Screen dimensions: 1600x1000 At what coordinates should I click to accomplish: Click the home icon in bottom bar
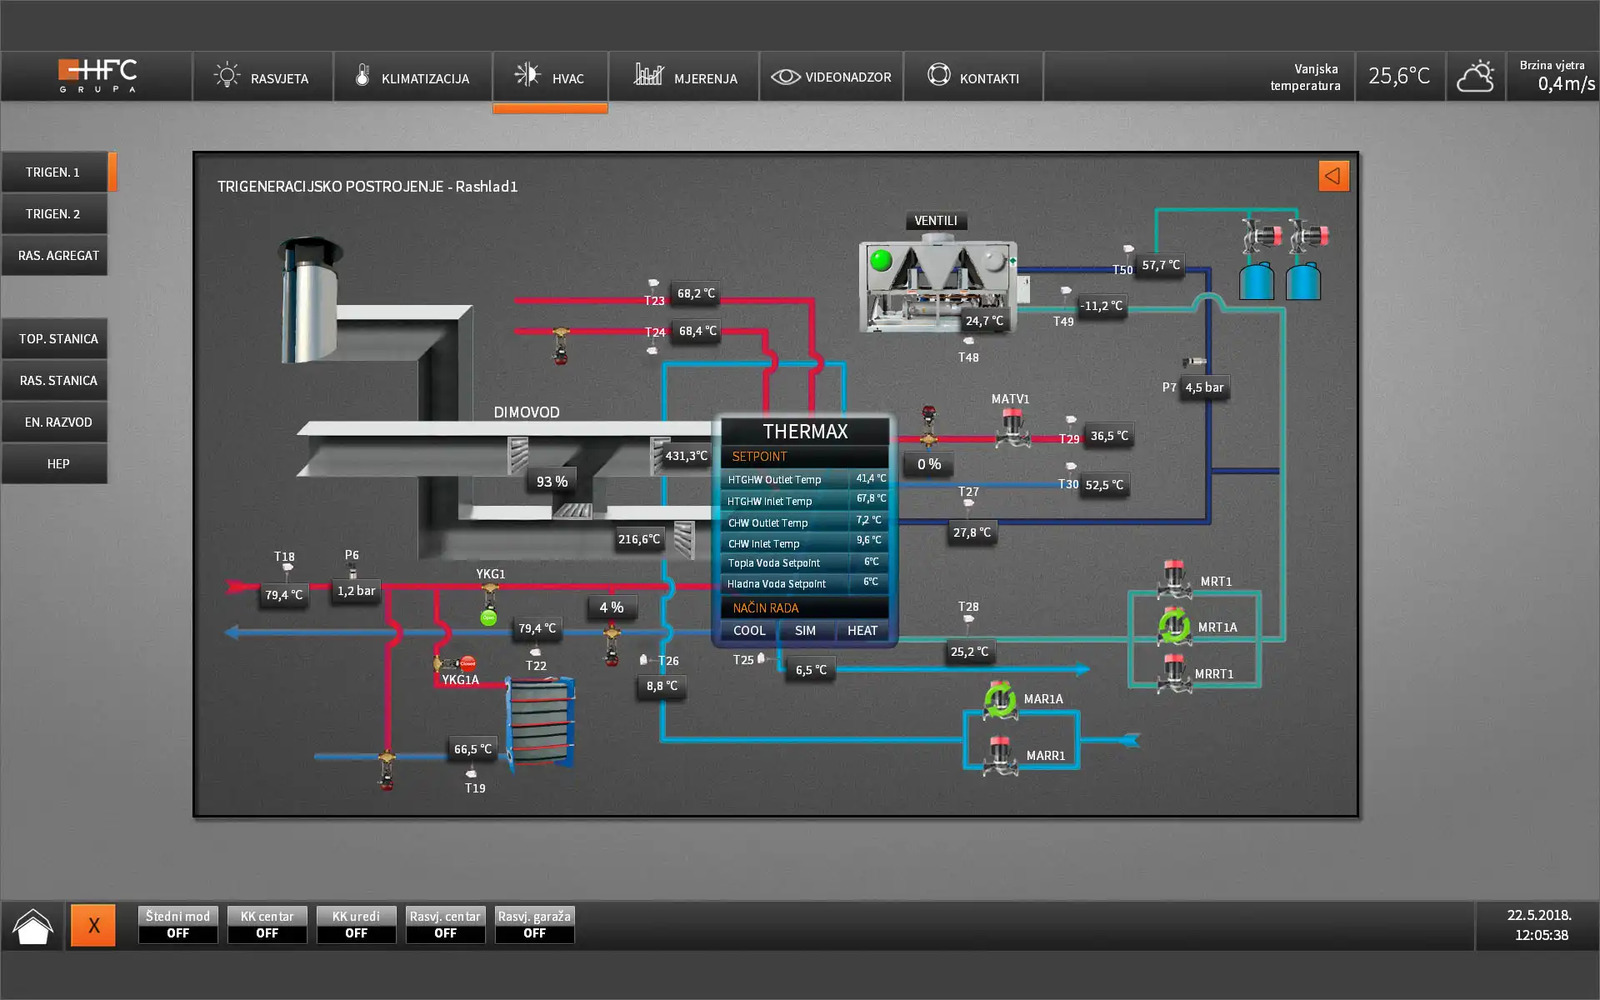[x=33, y=926]
